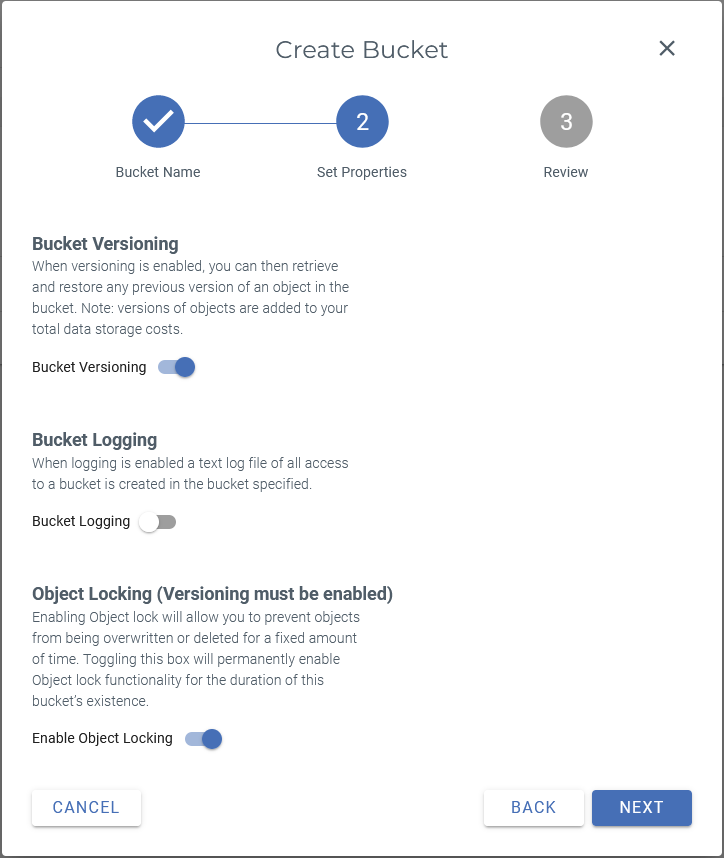Disable the Bucket Versioning switch
724x858 pixels.
(177, 367)
